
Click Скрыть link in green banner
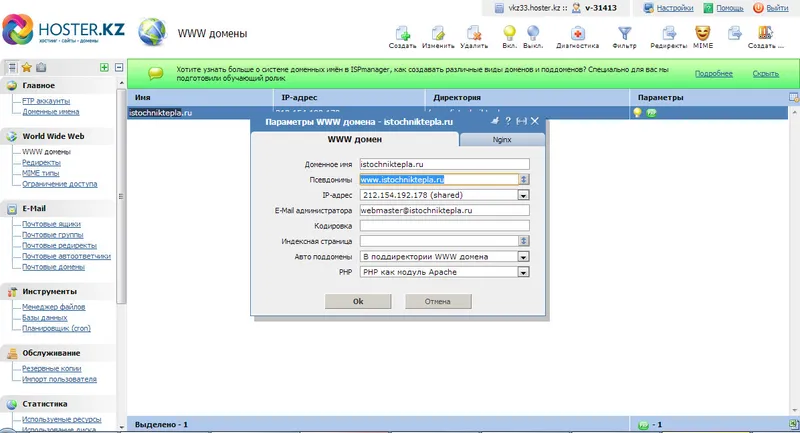coord(766,74)
